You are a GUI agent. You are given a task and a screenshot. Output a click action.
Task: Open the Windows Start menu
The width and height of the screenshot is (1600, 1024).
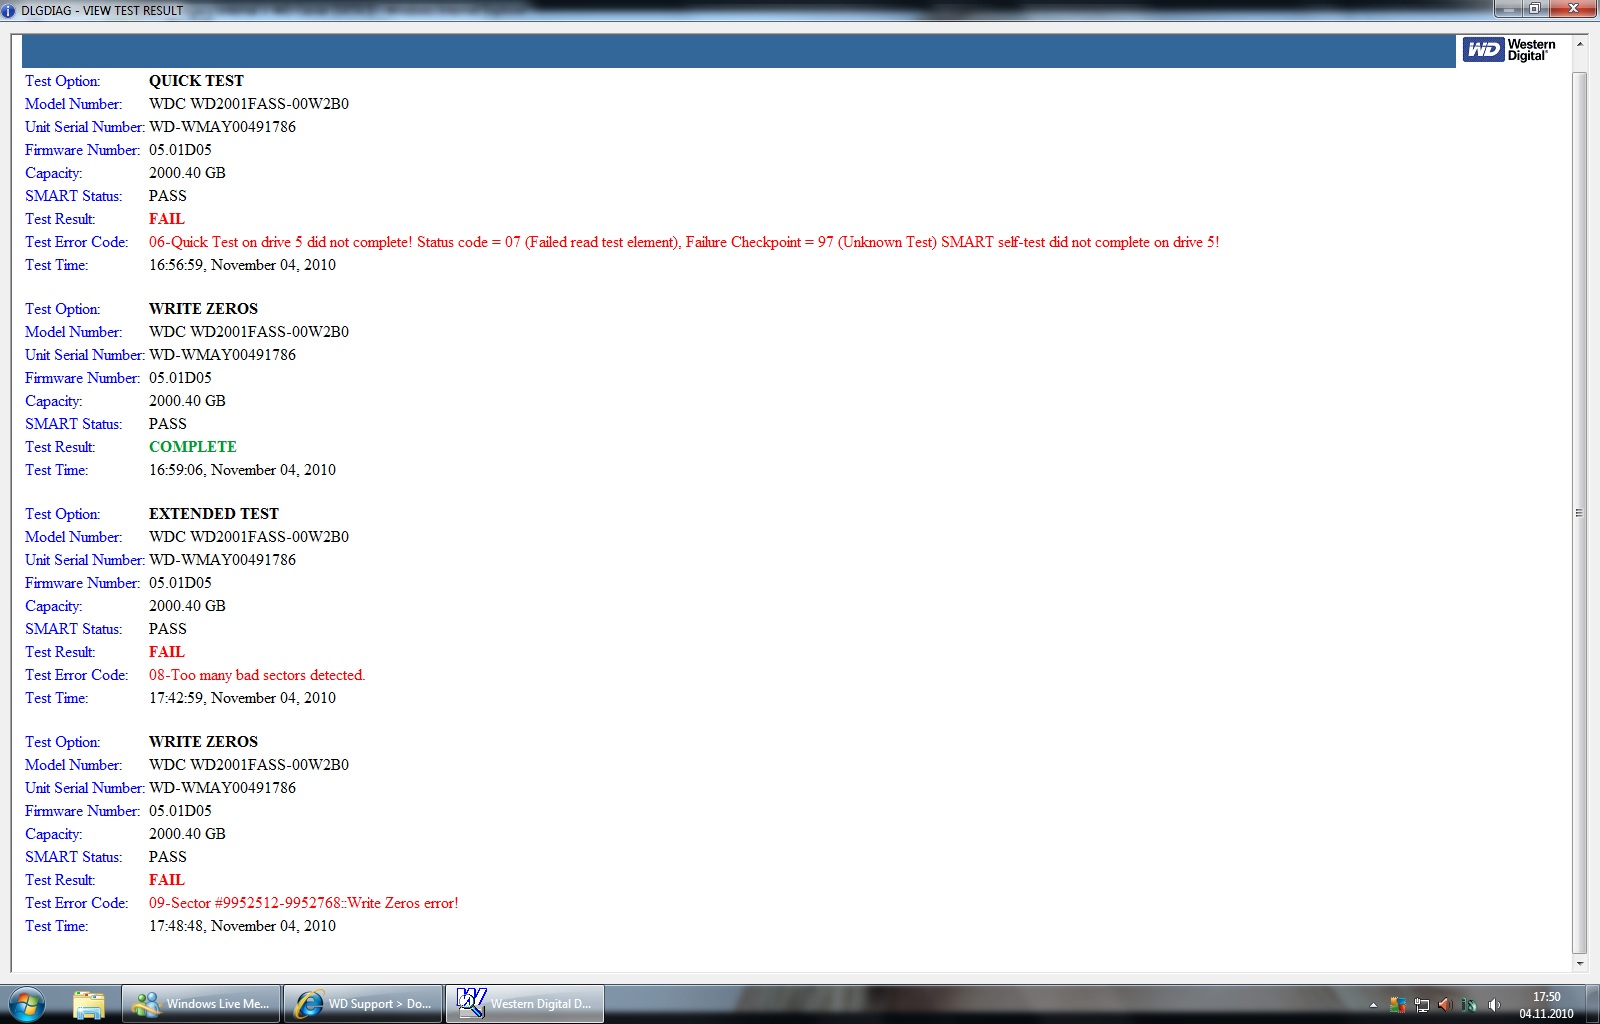(27, 1004)
